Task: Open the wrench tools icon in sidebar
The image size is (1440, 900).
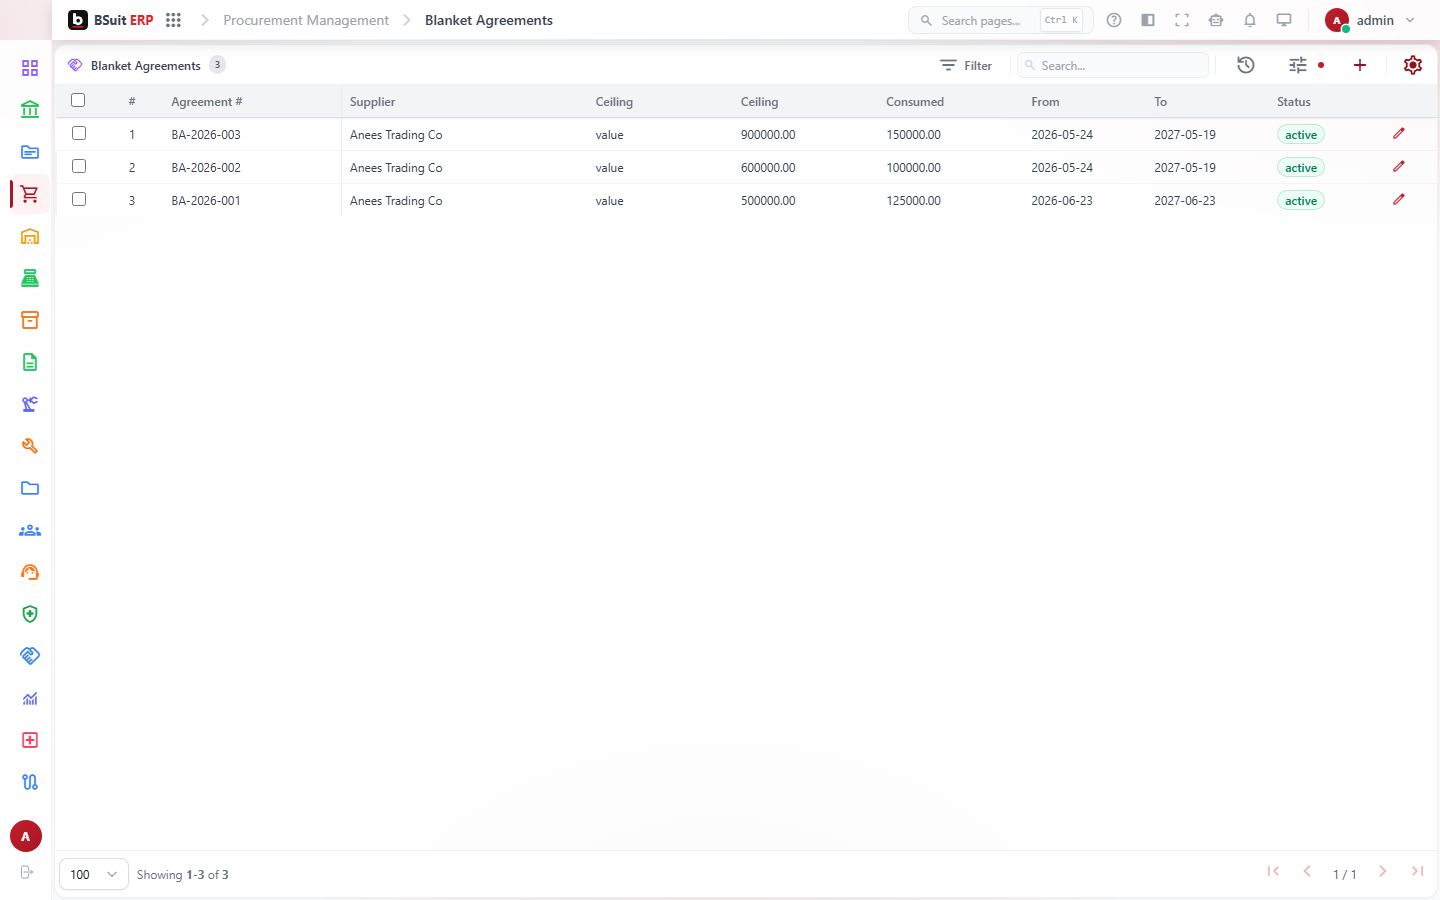Action: tap(30, 446)
